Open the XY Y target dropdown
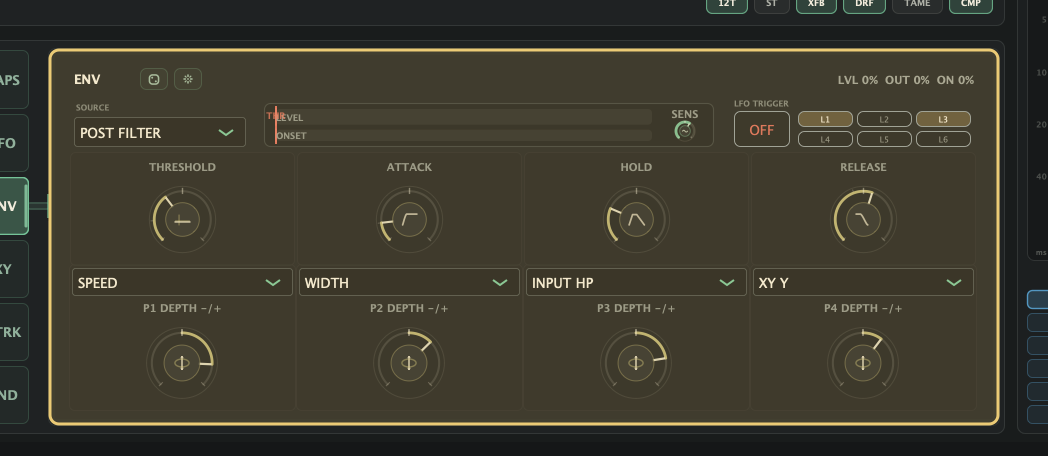The image size is (1048, 456). tap(864, 282)
